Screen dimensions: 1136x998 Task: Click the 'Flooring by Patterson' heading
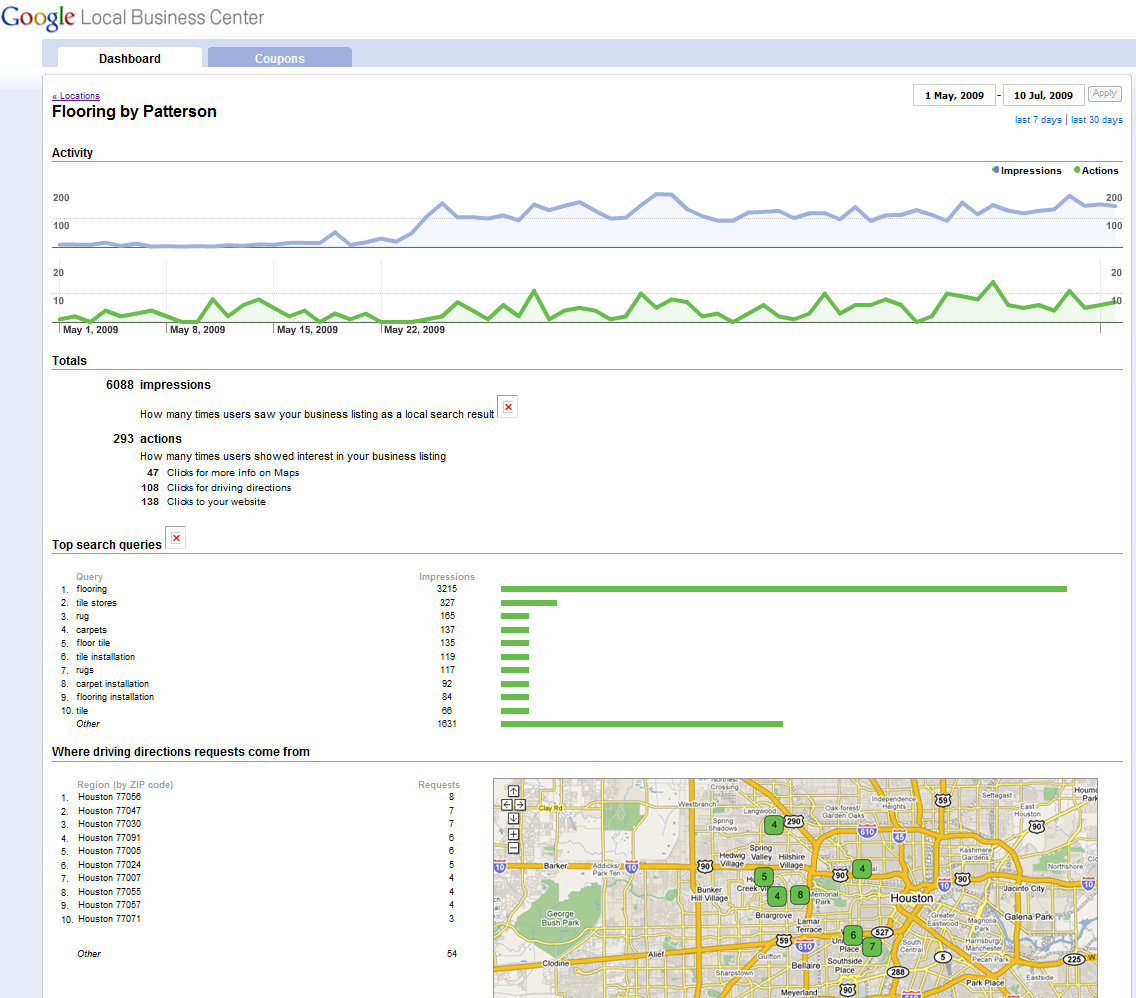(134, 112)
